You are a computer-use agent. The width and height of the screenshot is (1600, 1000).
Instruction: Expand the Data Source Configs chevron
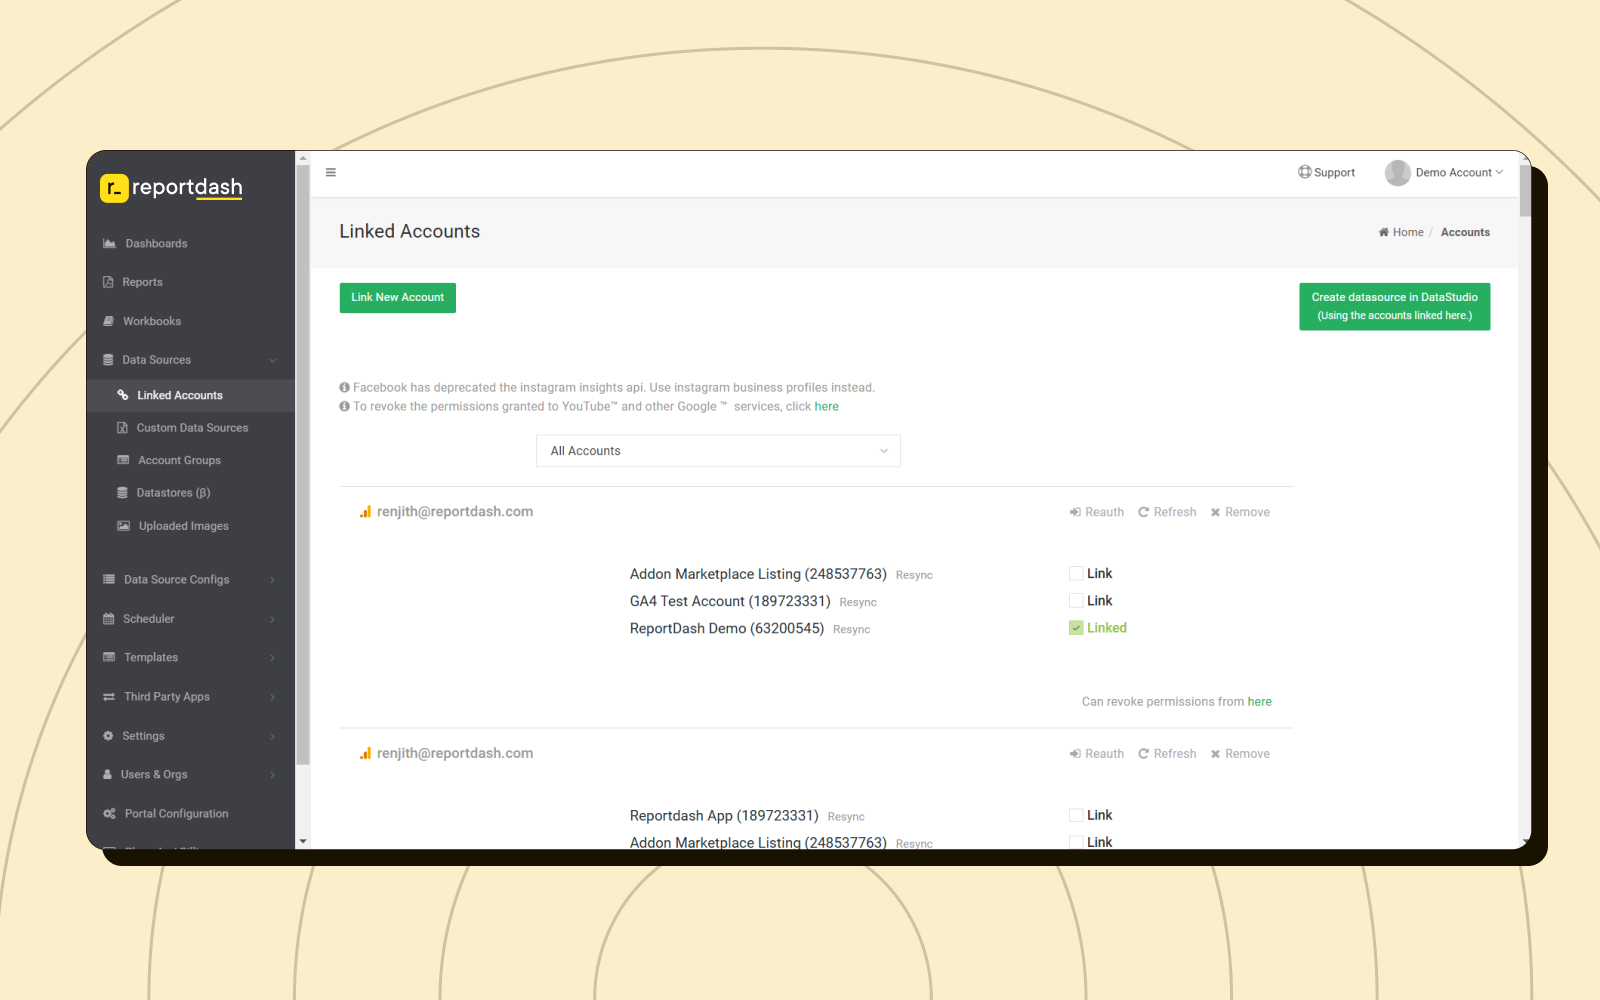(272, 580)
